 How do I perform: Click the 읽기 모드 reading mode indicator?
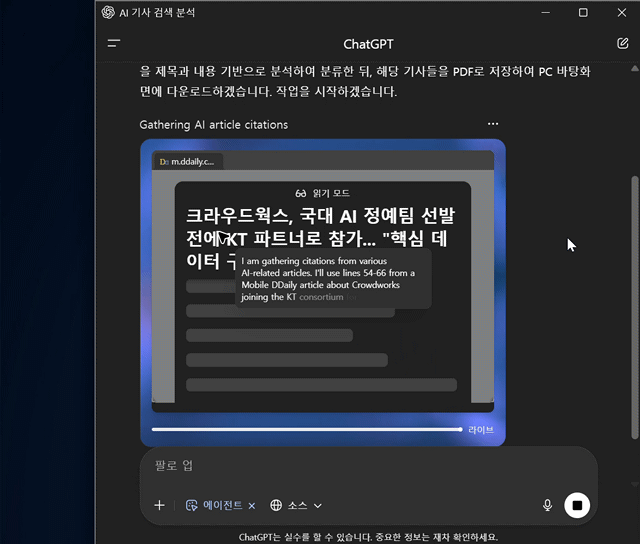[322, 193]
